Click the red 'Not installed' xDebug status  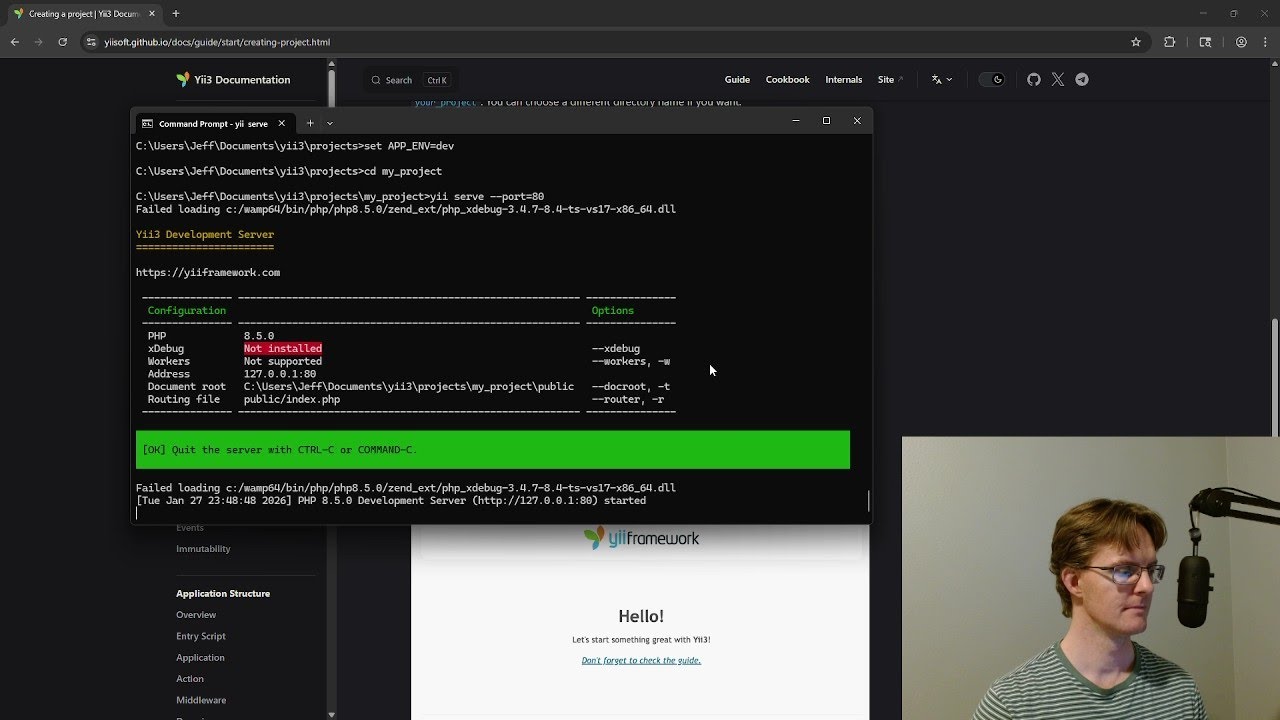click(283, 349)
